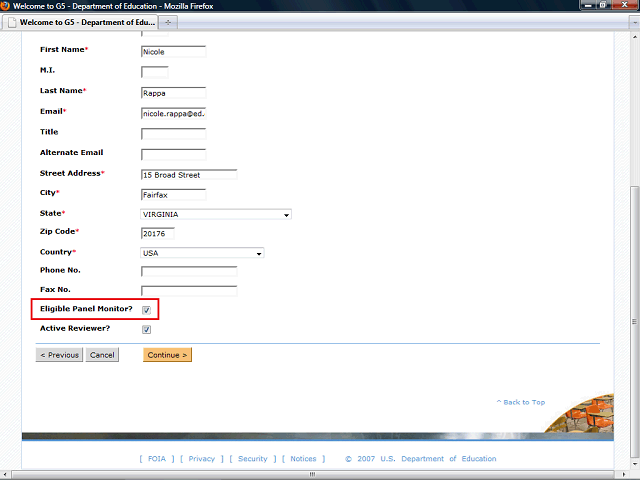Close the Firefox window
The height and width of the screenshot is (480, 640).
pyautogui.click(x=624, y=5)
